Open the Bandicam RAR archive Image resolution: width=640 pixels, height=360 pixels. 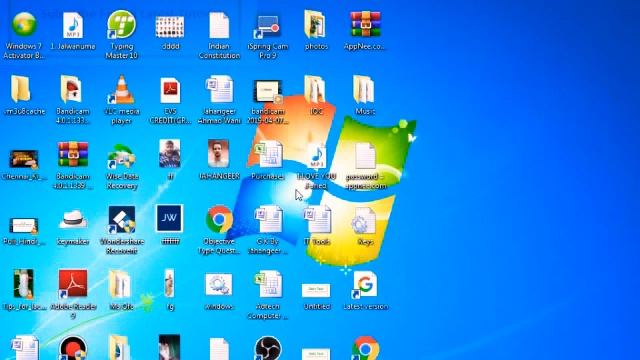[73, 154]
